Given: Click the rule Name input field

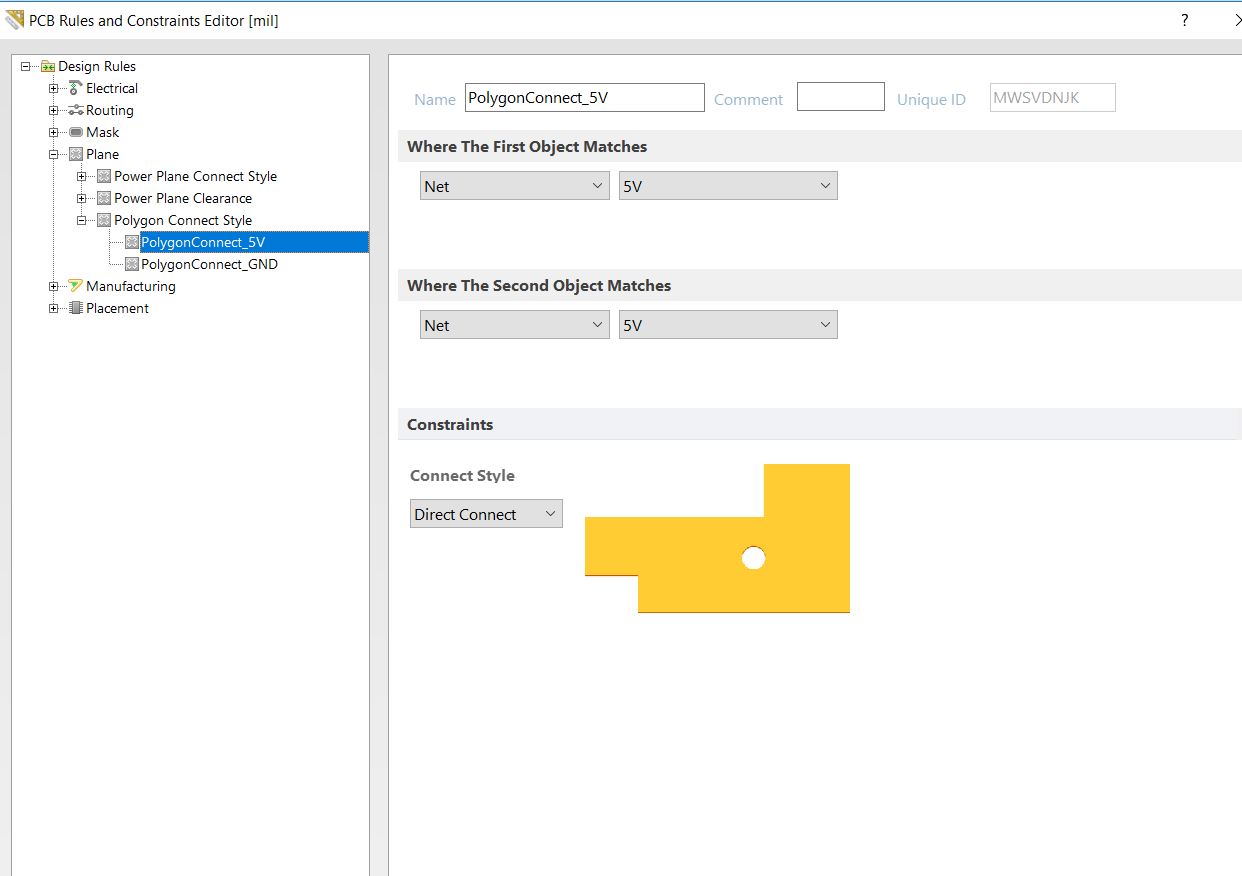Looking at the screenshot, I should (x=585, y=98).
